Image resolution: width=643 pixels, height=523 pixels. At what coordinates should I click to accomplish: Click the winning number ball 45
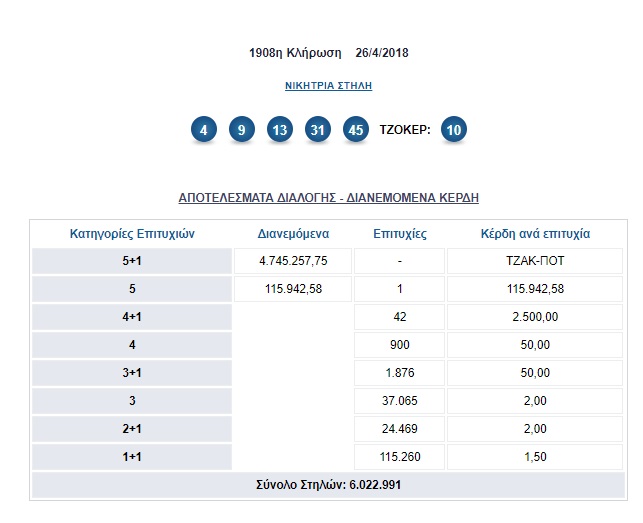(x=356, y=130)
